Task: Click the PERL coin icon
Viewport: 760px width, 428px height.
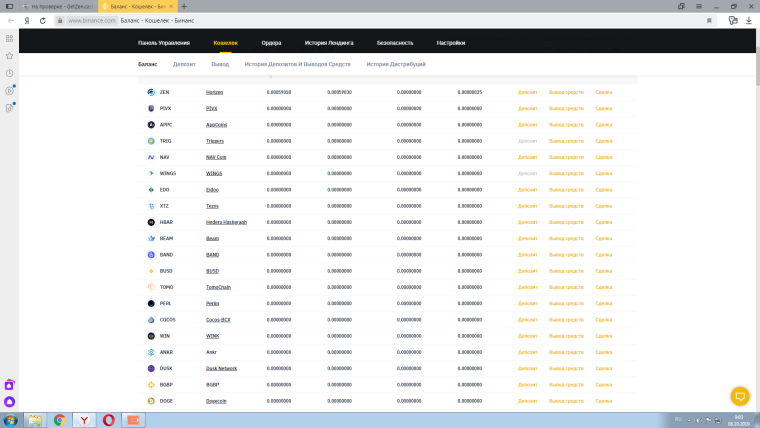Action: click(x=151, y=303)
